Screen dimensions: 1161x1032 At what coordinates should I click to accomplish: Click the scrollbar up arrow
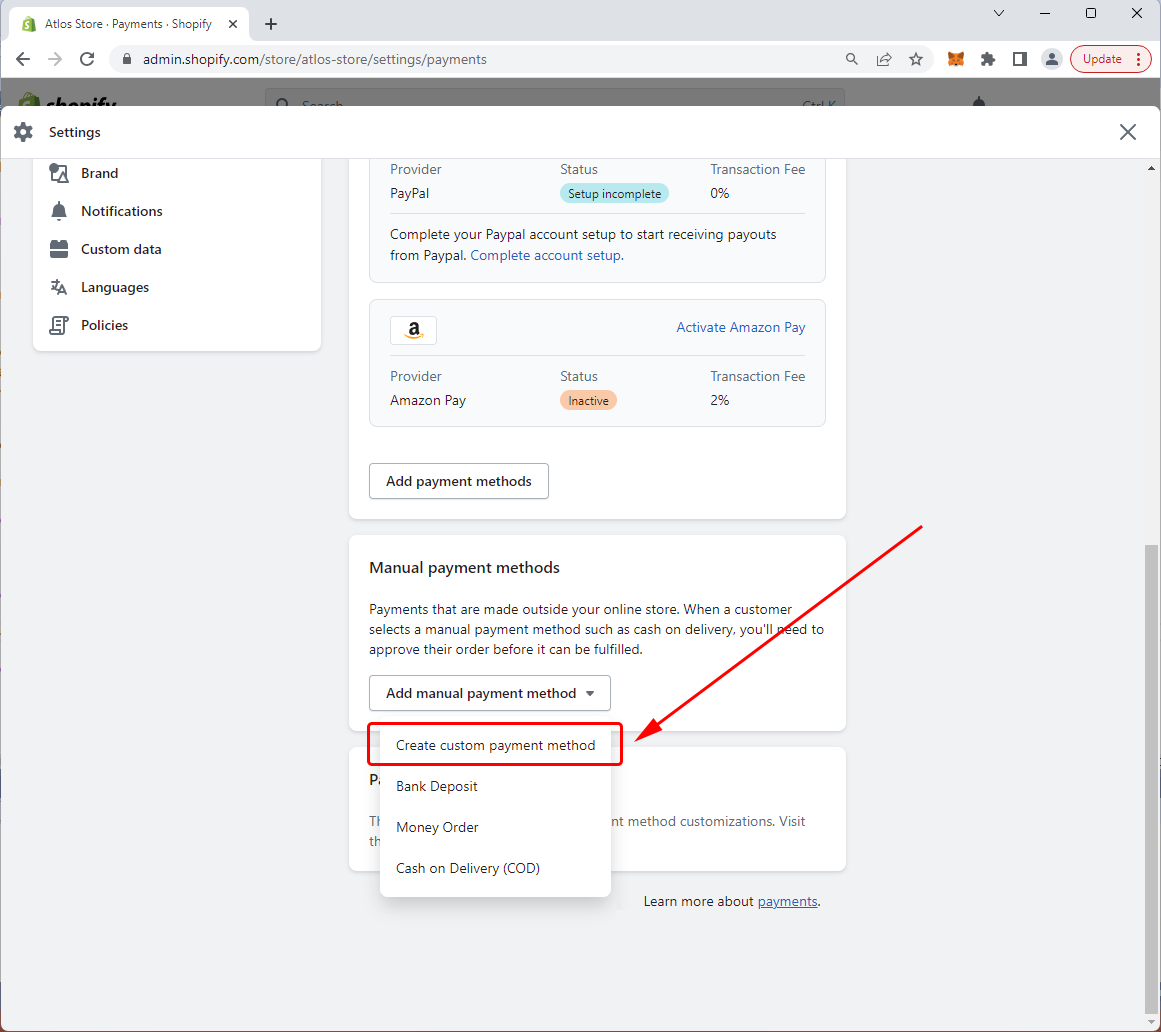click(1151, 169)
